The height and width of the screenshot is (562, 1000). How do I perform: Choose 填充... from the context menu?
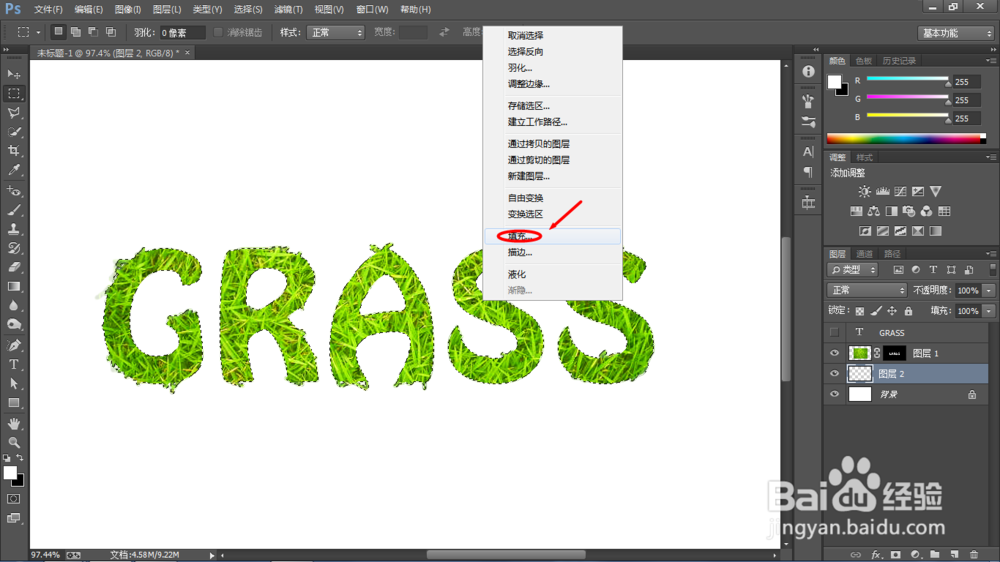552,236
